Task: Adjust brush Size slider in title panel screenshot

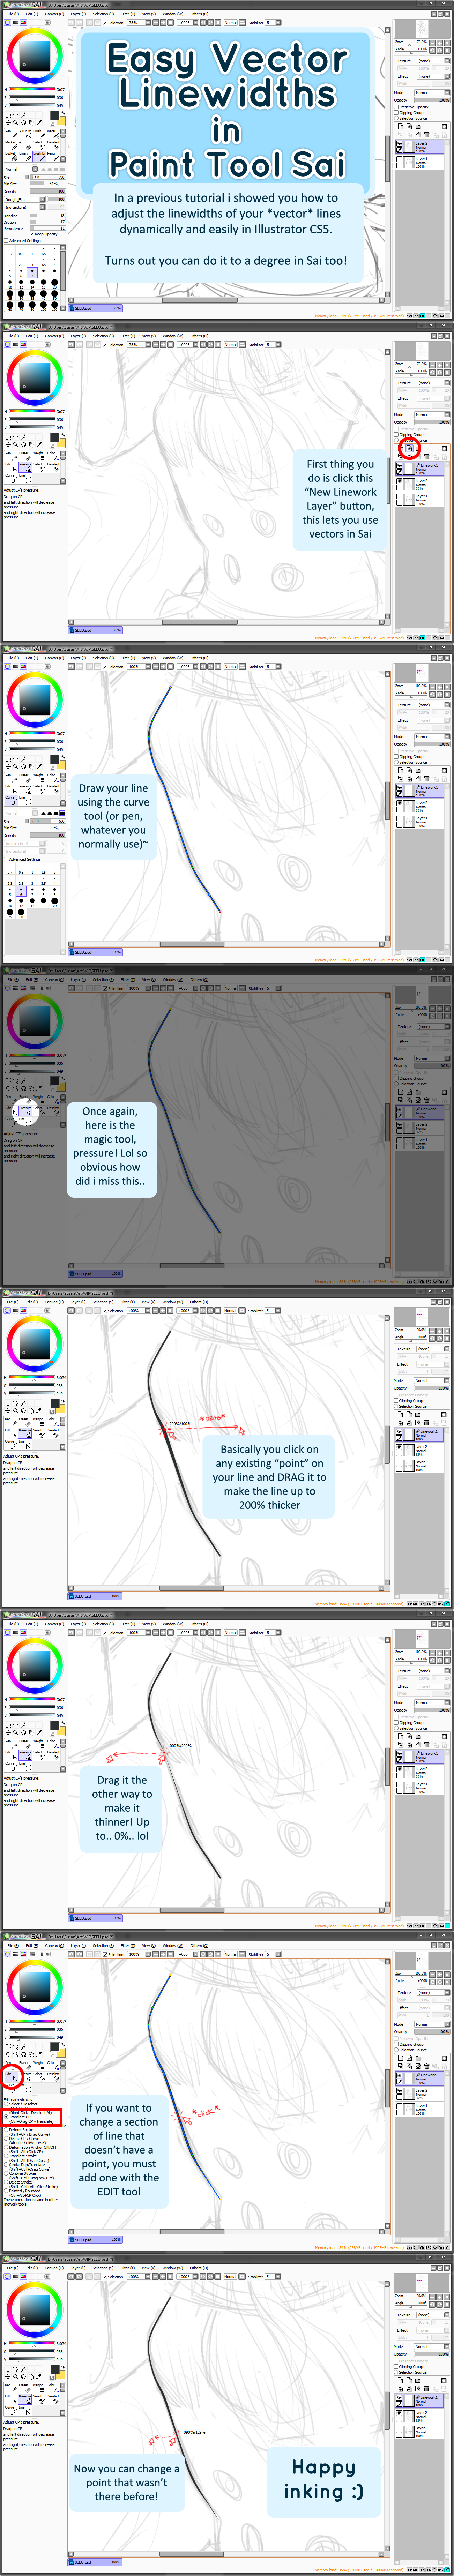Action: coord(48,177)
